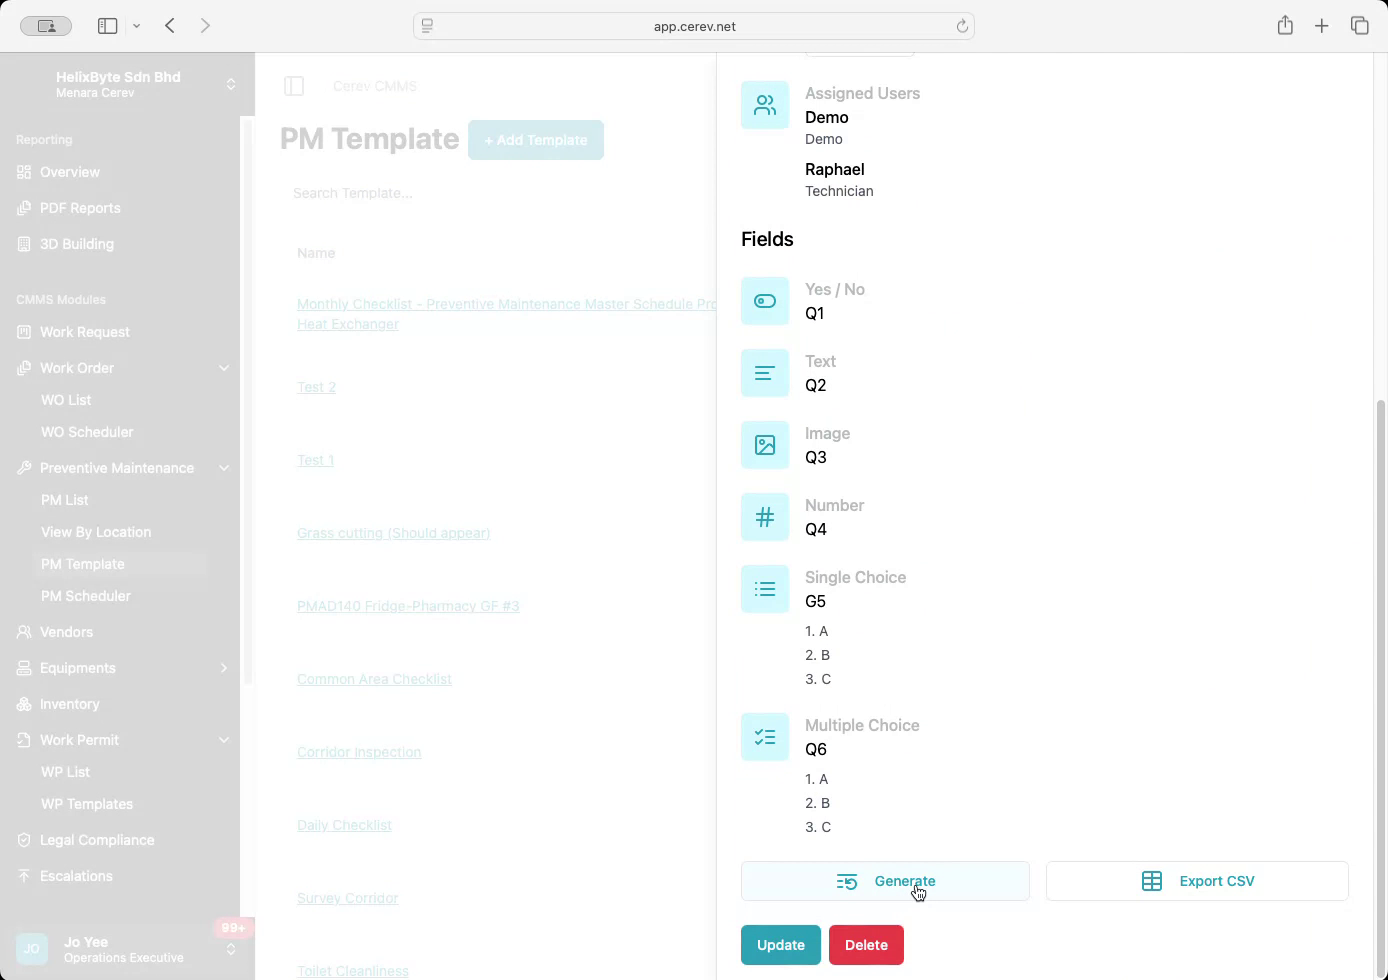Click the Raphael assigned user name
The height and width of the screenshot is (980, 1388).
(835, 169)
